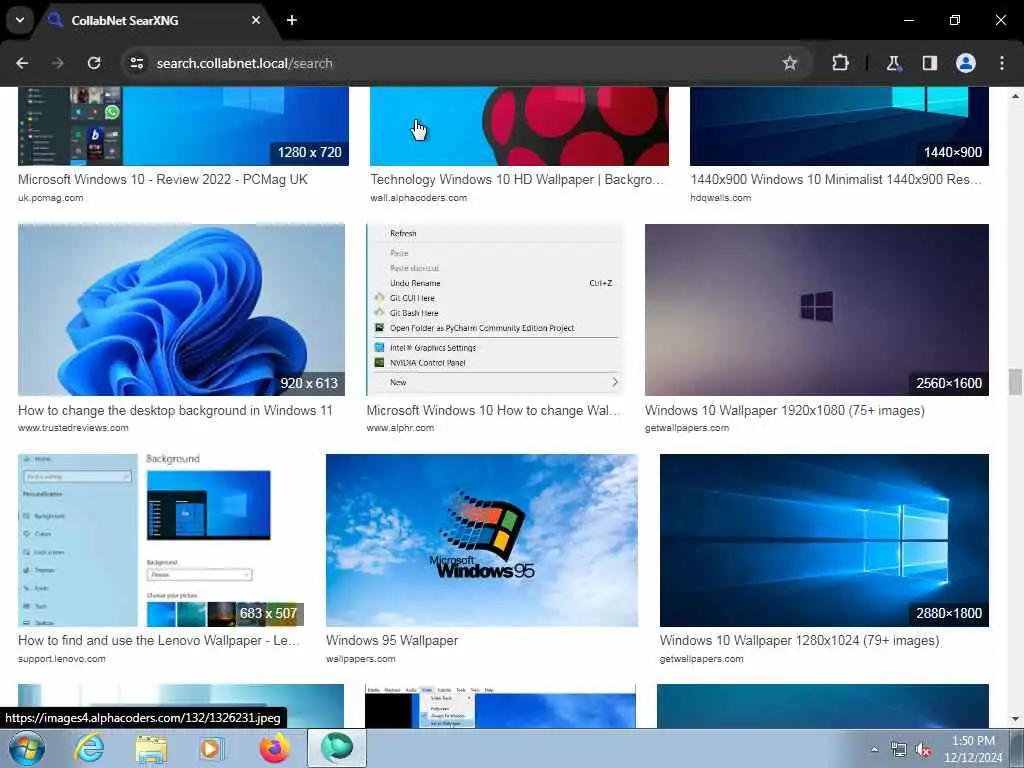Open the dark 2560×1600 Windows logo image
The image size is (1024, 768).
click(816, 310)
